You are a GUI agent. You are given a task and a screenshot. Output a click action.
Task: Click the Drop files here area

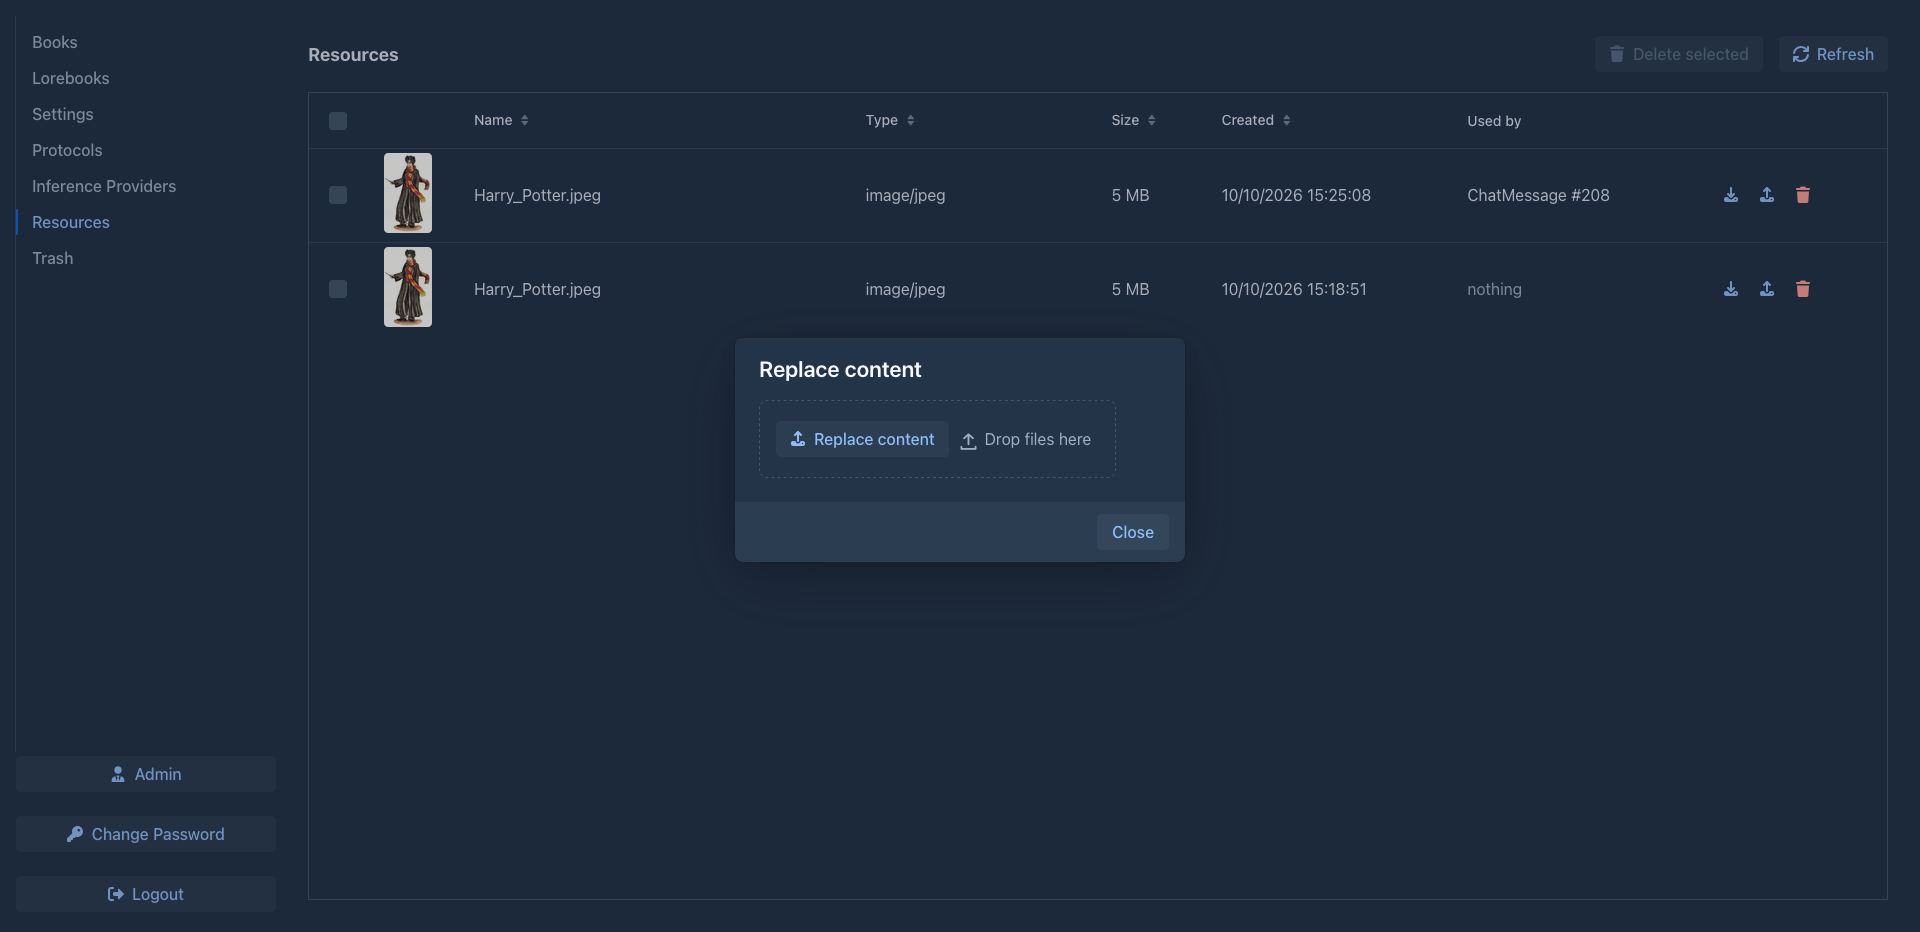point(1026,440)
